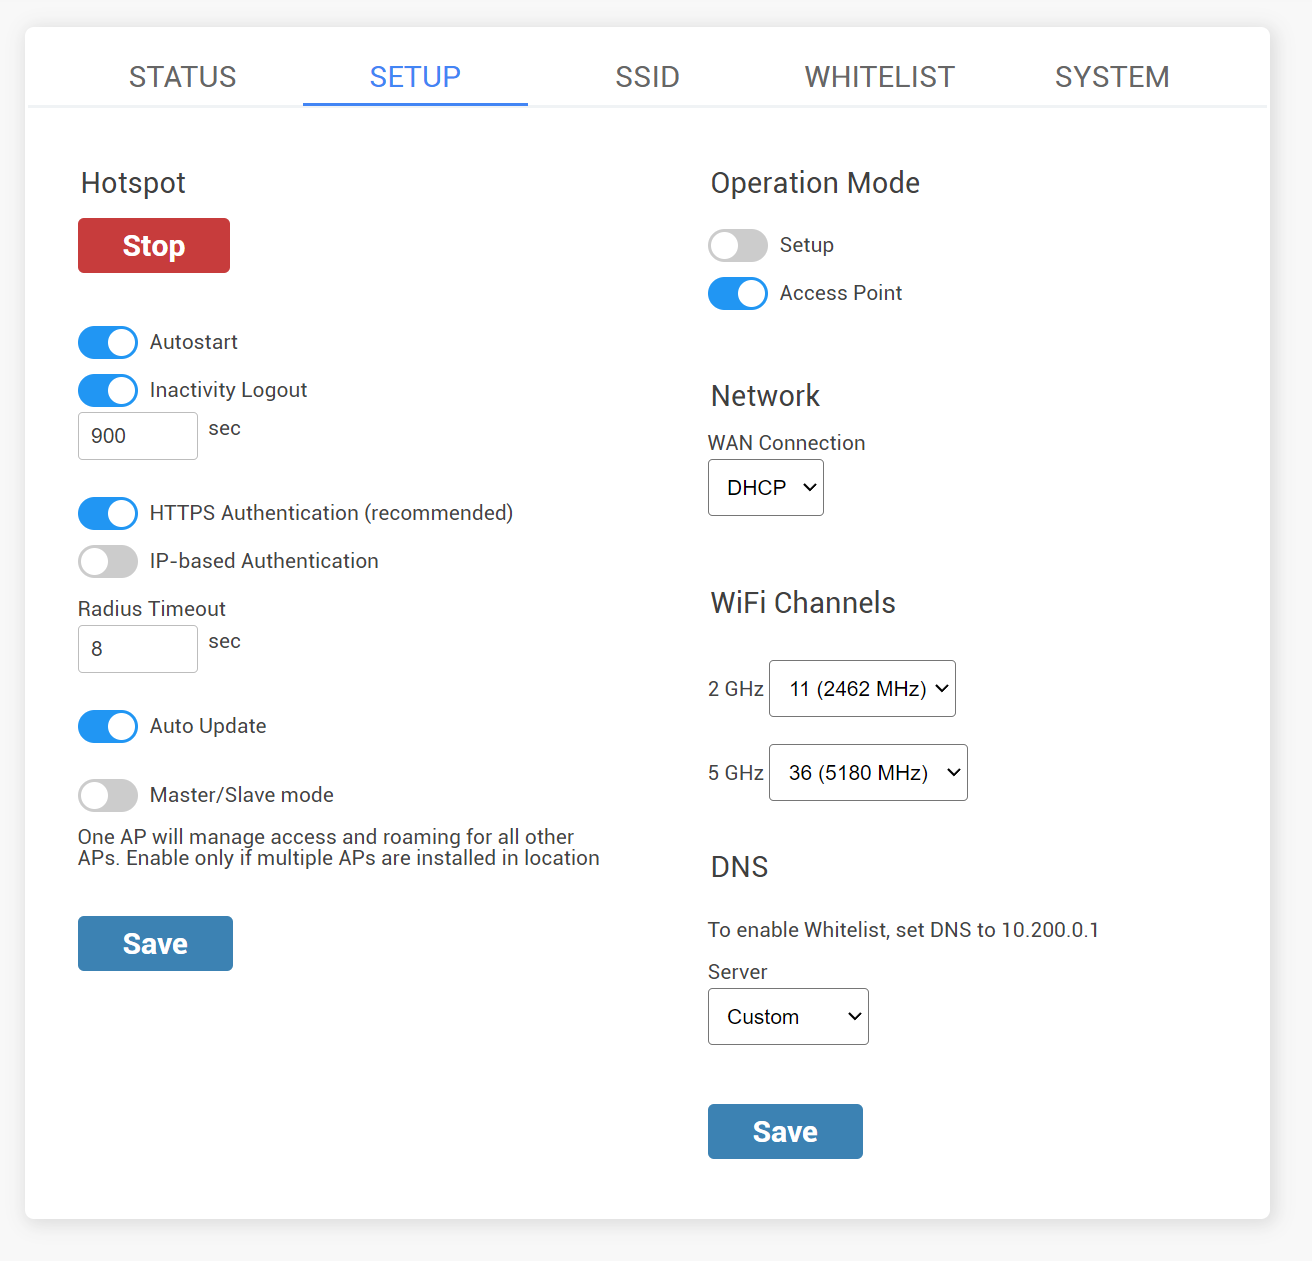Viewport: 1312px width, 1261px height.
Task: Toggle HTTPS Authentication off
Action: [x=108, y=513]
